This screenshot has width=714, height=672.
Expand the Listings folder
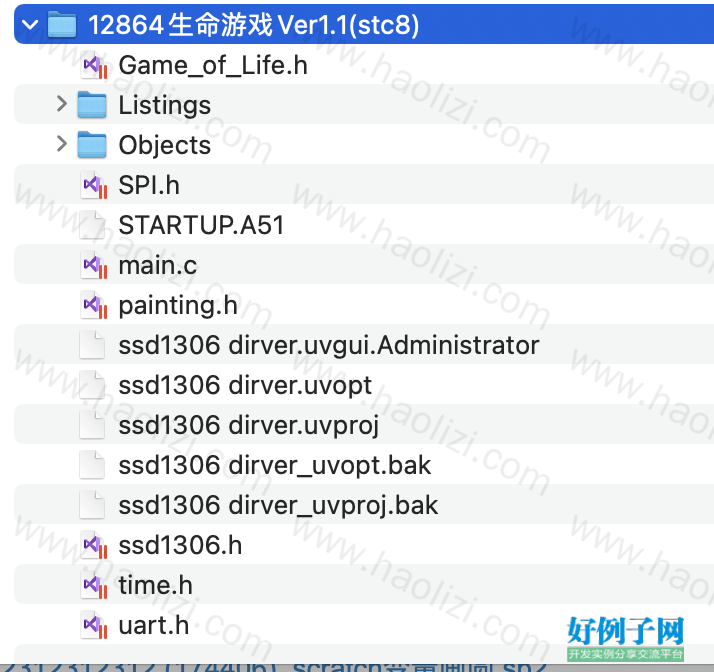click(61, 104)
